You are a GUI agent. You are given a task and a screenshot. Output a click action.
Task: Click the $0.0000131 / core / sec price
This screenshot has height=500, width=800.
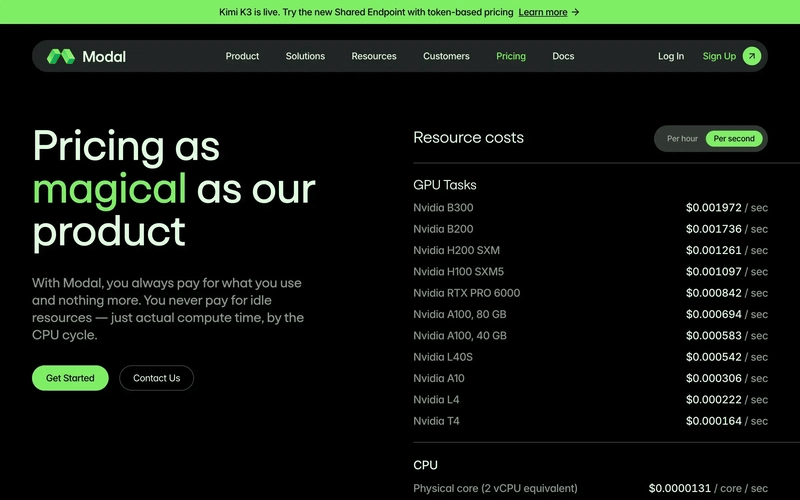708,489
